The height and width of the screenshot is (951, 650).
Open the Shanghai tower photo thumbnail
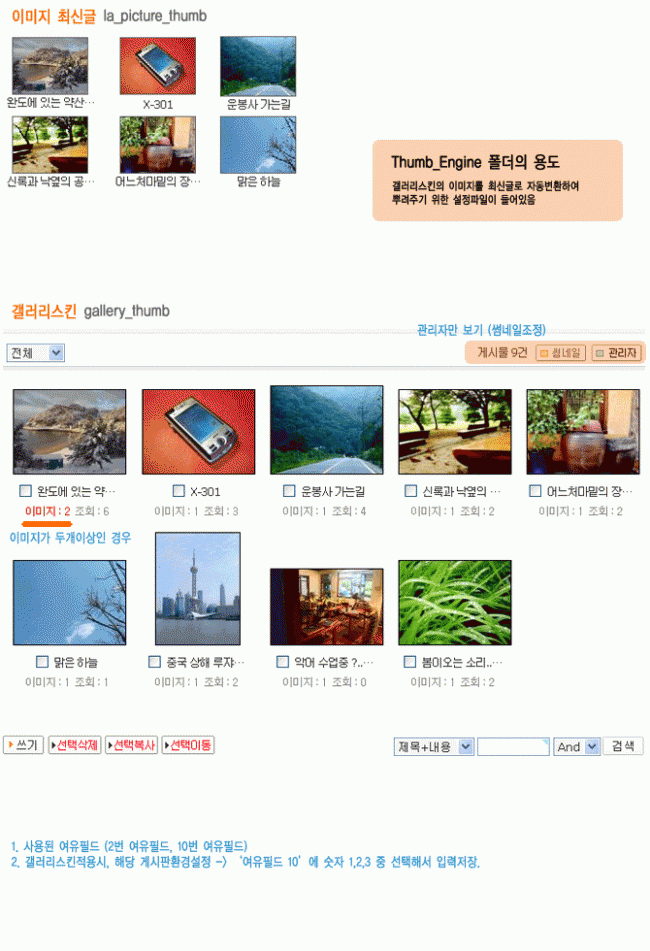pos(198,588)
